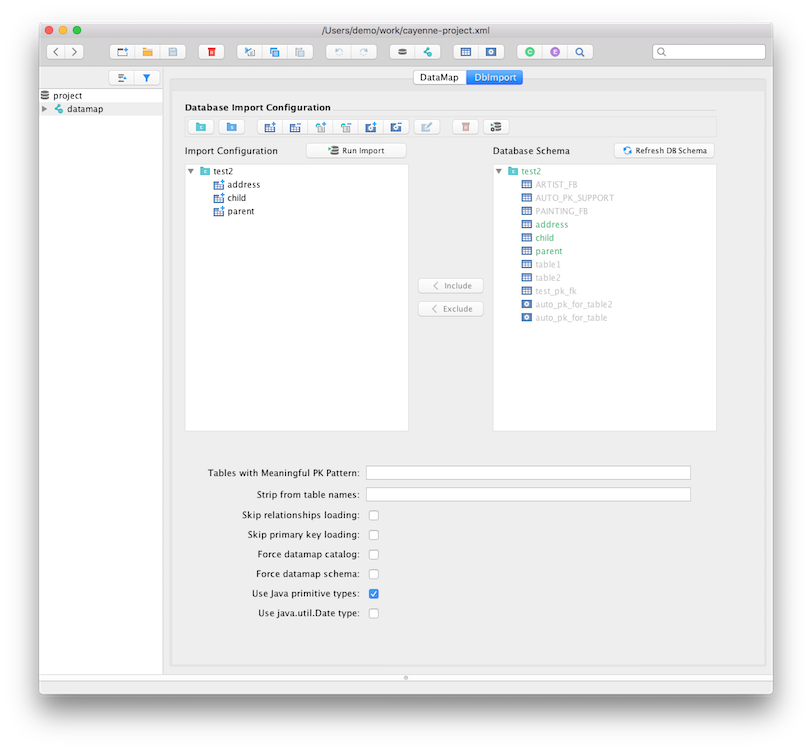Uncheck Use Java primitive types
812x750 pixels.
click(374, 594)
